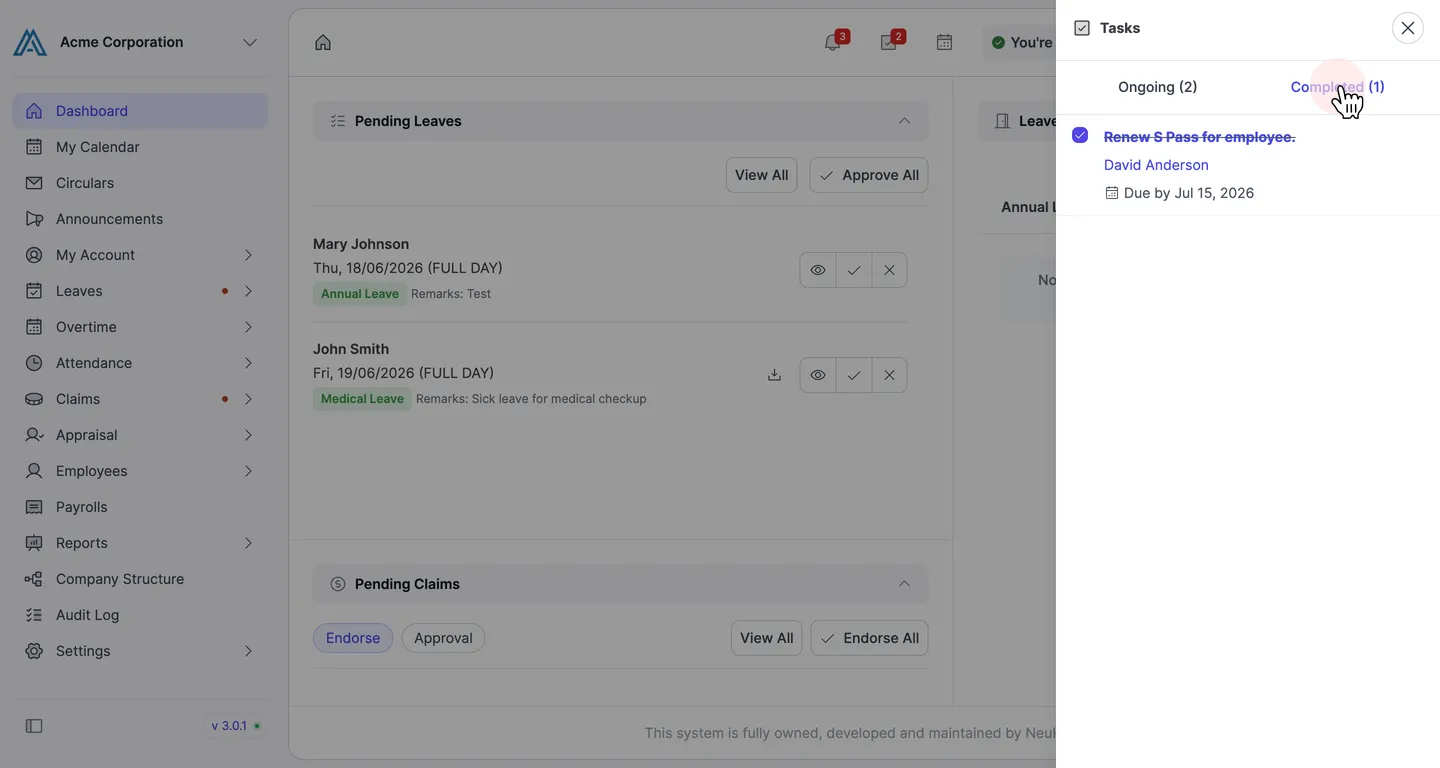Viewport: 1440px width, 768px height.
Task: Click version v 3.0.1 label
Action: pyautogui.click(x=229, y=726)
